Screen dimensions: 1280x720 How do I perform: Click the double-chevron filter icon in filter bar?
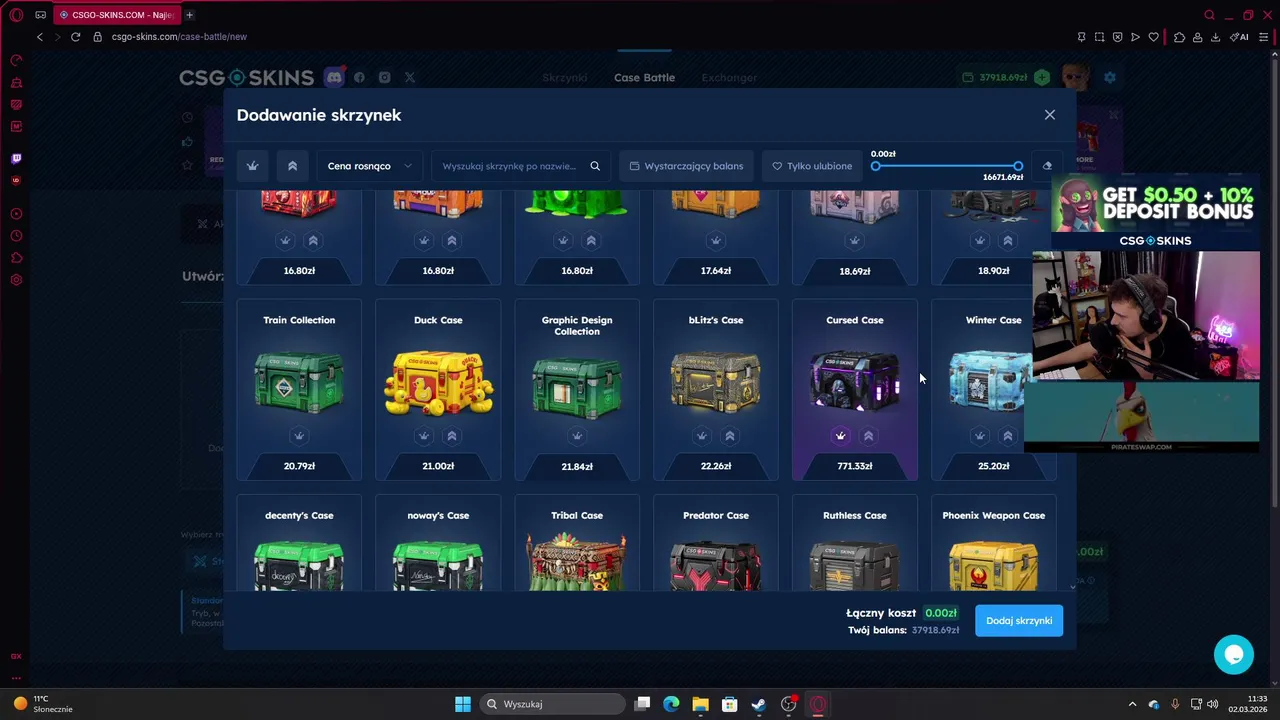click(292, 166)
